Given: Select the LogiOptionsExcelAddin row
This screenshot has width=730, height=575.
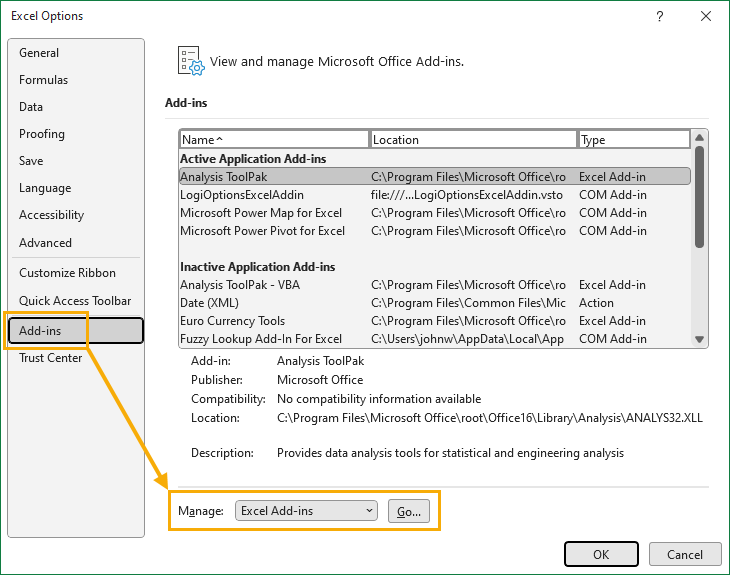Looking at the screenshot, I should pyautogui.click(x=435, y=195).
